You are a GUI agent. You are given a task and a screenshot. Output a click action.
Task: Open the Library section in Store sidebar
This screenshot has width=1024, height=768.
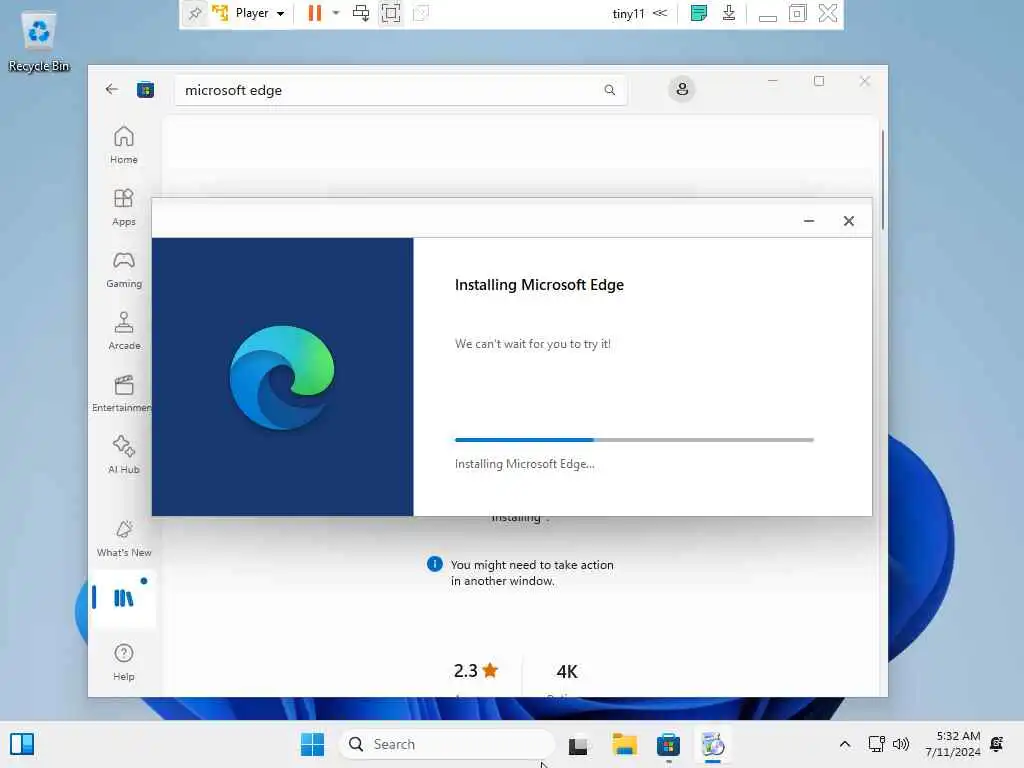point(123,598)
